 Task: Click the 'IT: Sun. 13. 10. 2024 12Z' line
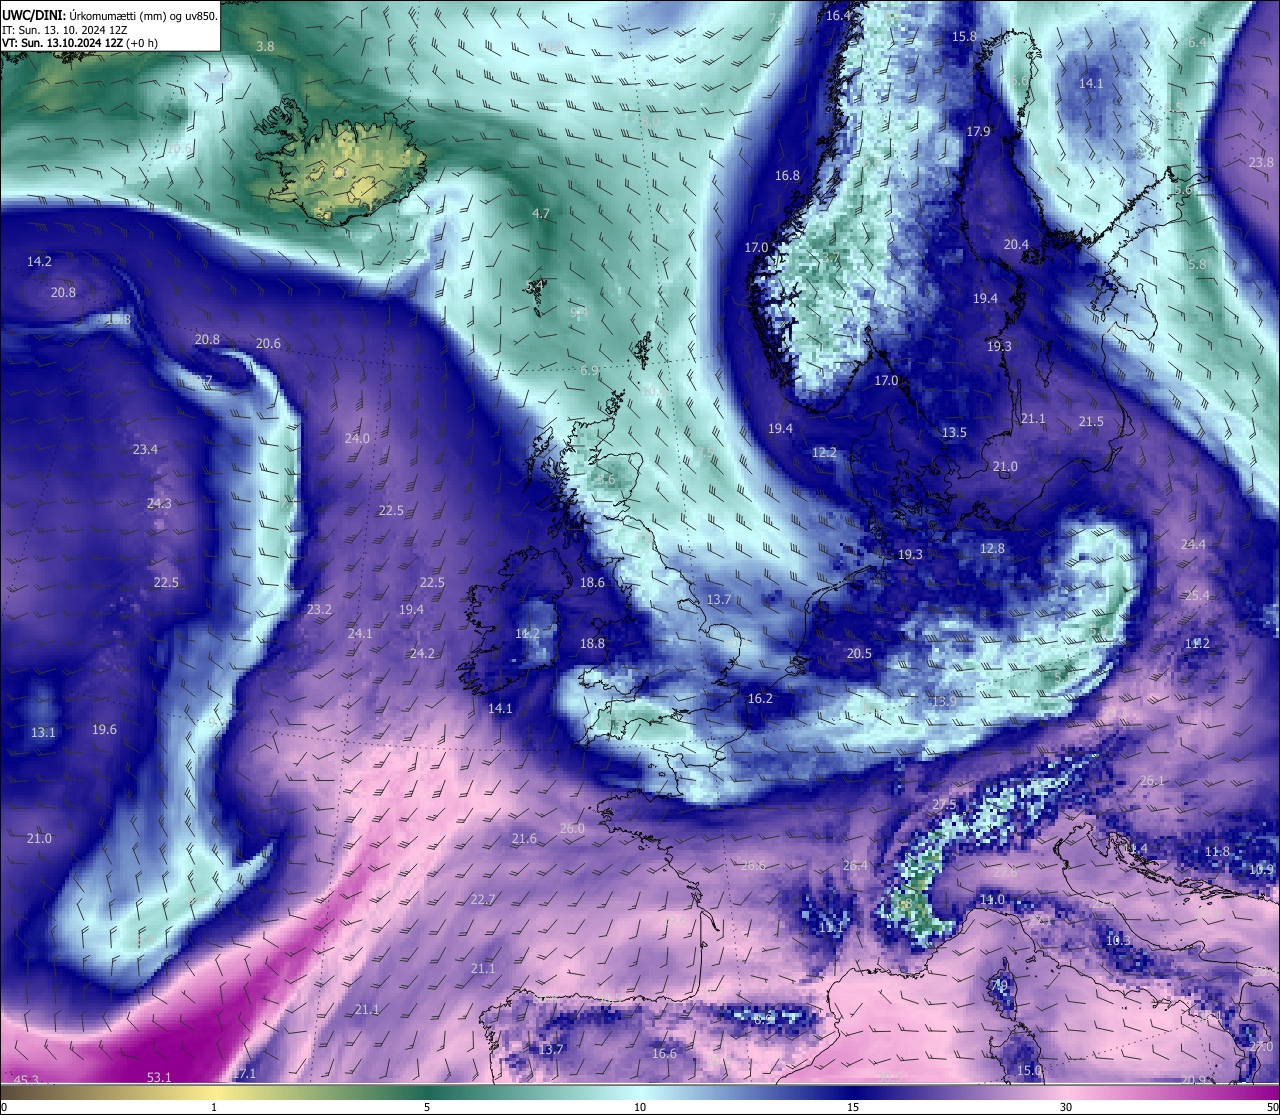64,30
